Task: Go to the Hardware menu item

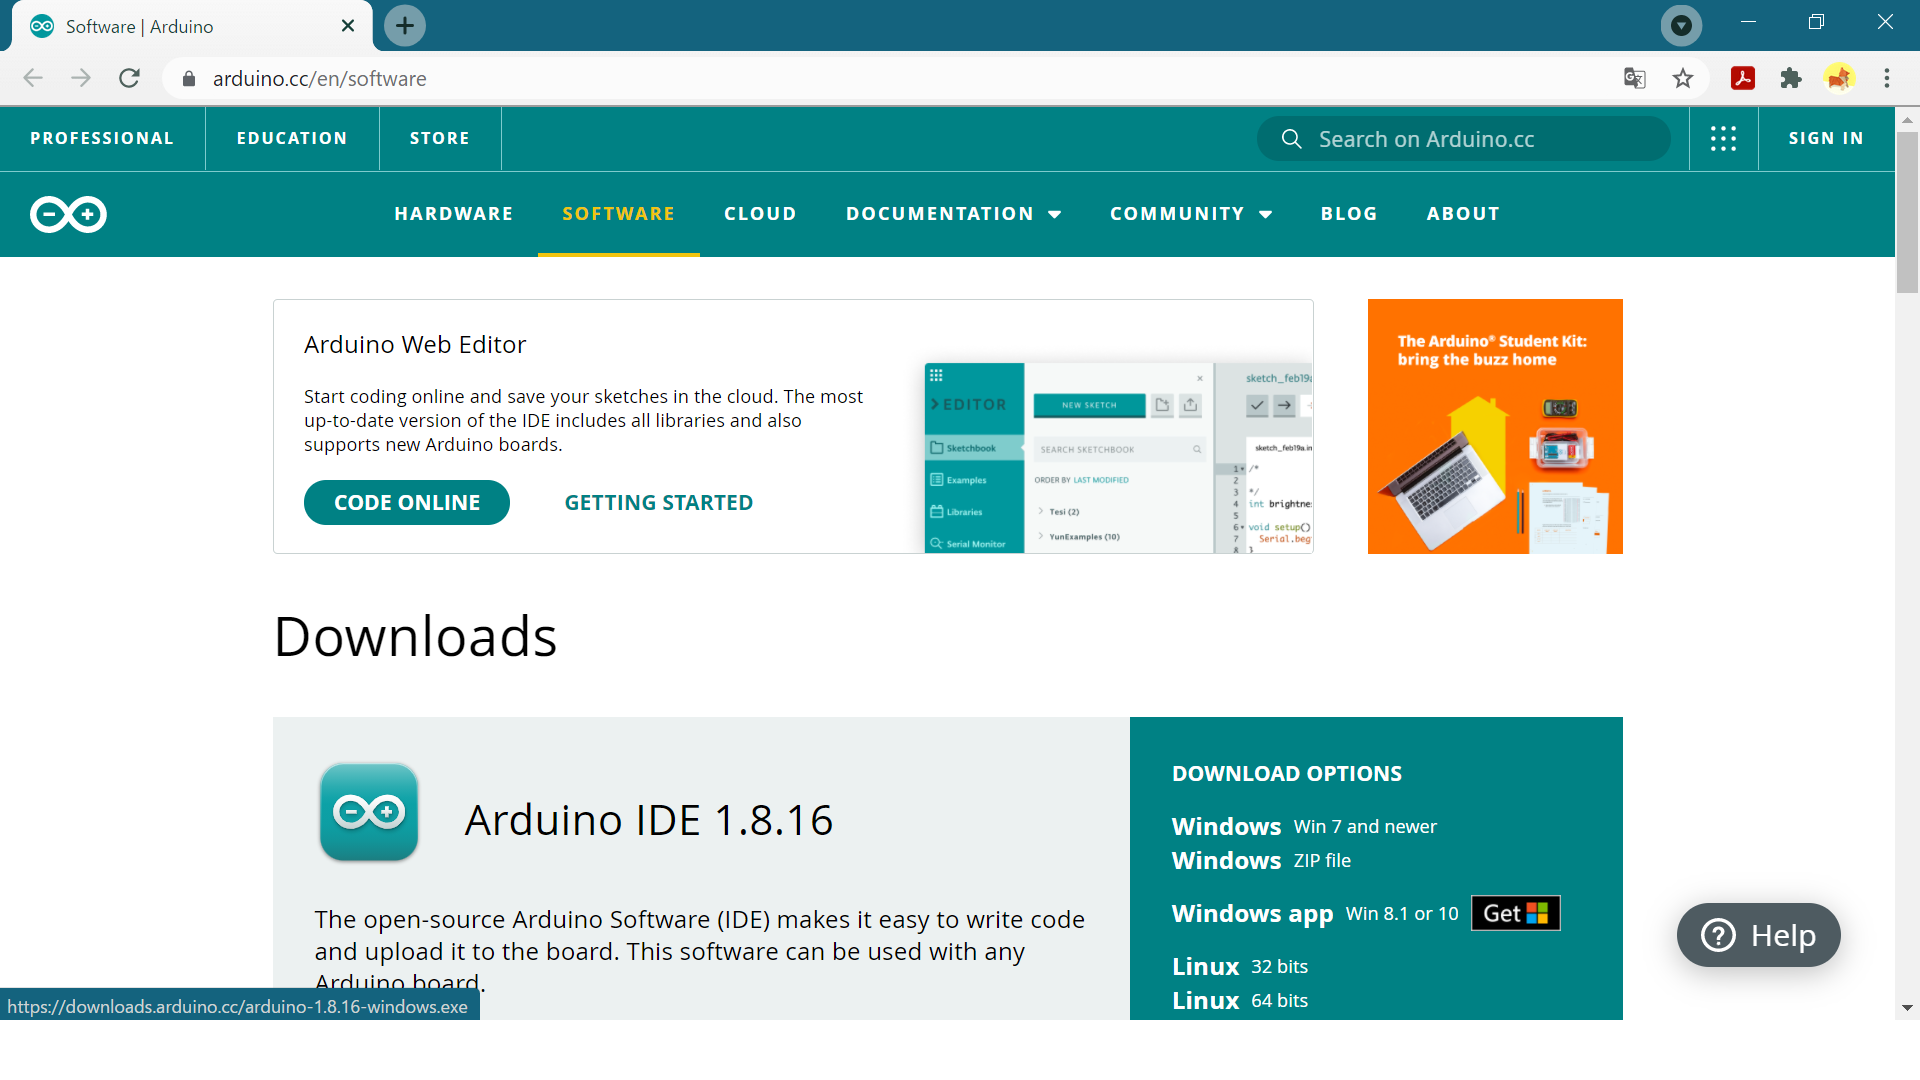Action: 453,214
